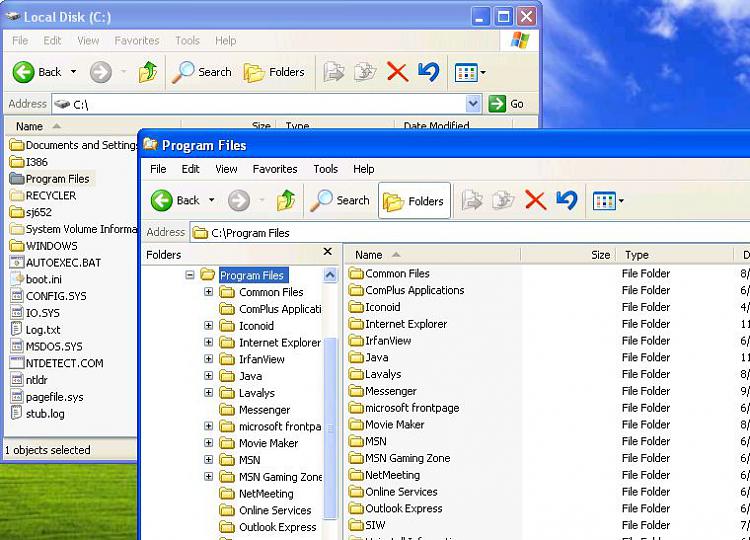
Task: Expand IrfanView in folder tree
Action: 209,359
